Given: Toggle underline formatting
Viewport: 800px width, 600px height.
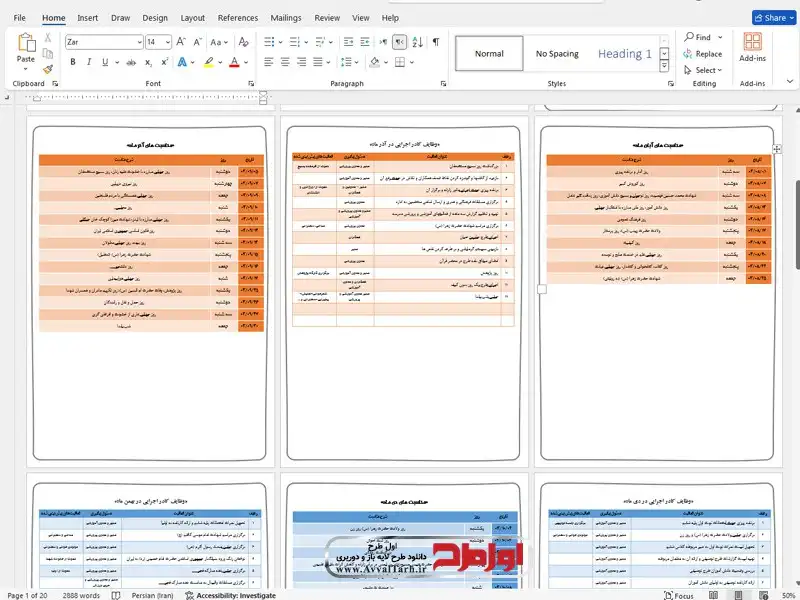Looking at the screenshot, I should coord(105,62).
